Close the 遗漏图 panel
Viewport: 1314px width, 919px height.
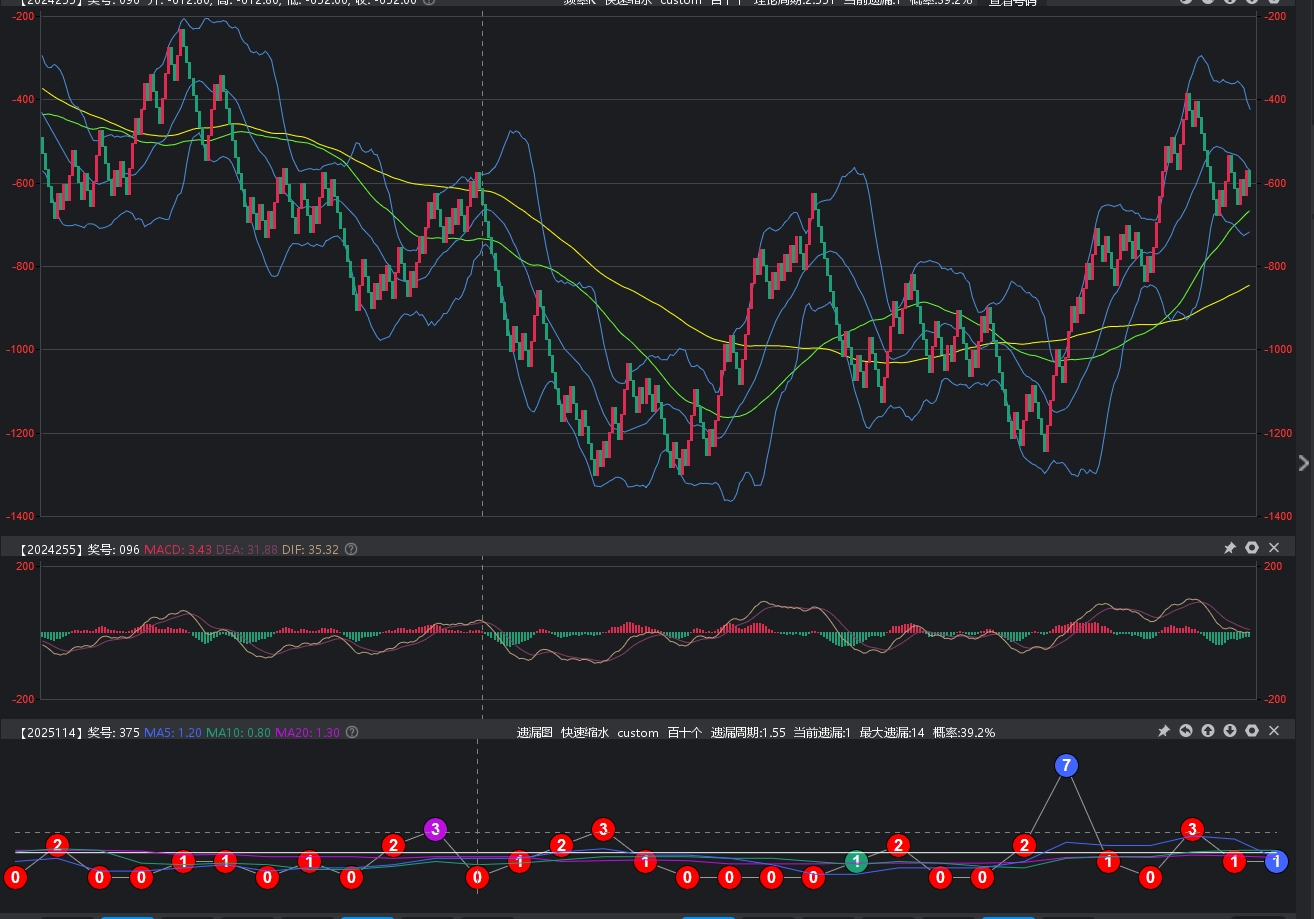coord(1274,731)
